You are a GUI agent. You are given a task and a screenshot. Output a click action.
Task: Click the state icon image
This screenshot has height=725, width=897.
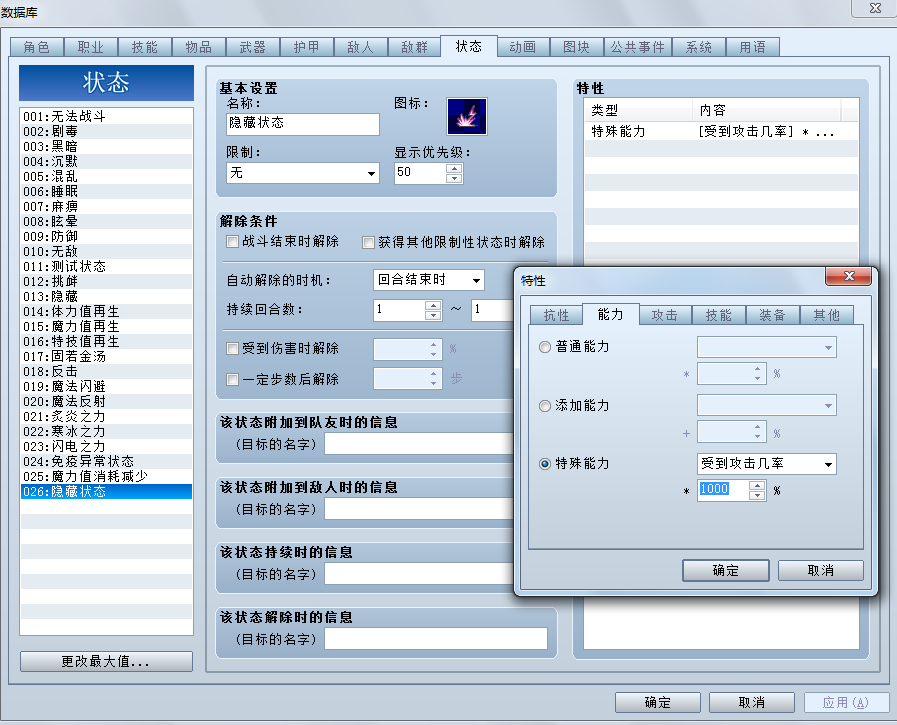pos(467,116)
